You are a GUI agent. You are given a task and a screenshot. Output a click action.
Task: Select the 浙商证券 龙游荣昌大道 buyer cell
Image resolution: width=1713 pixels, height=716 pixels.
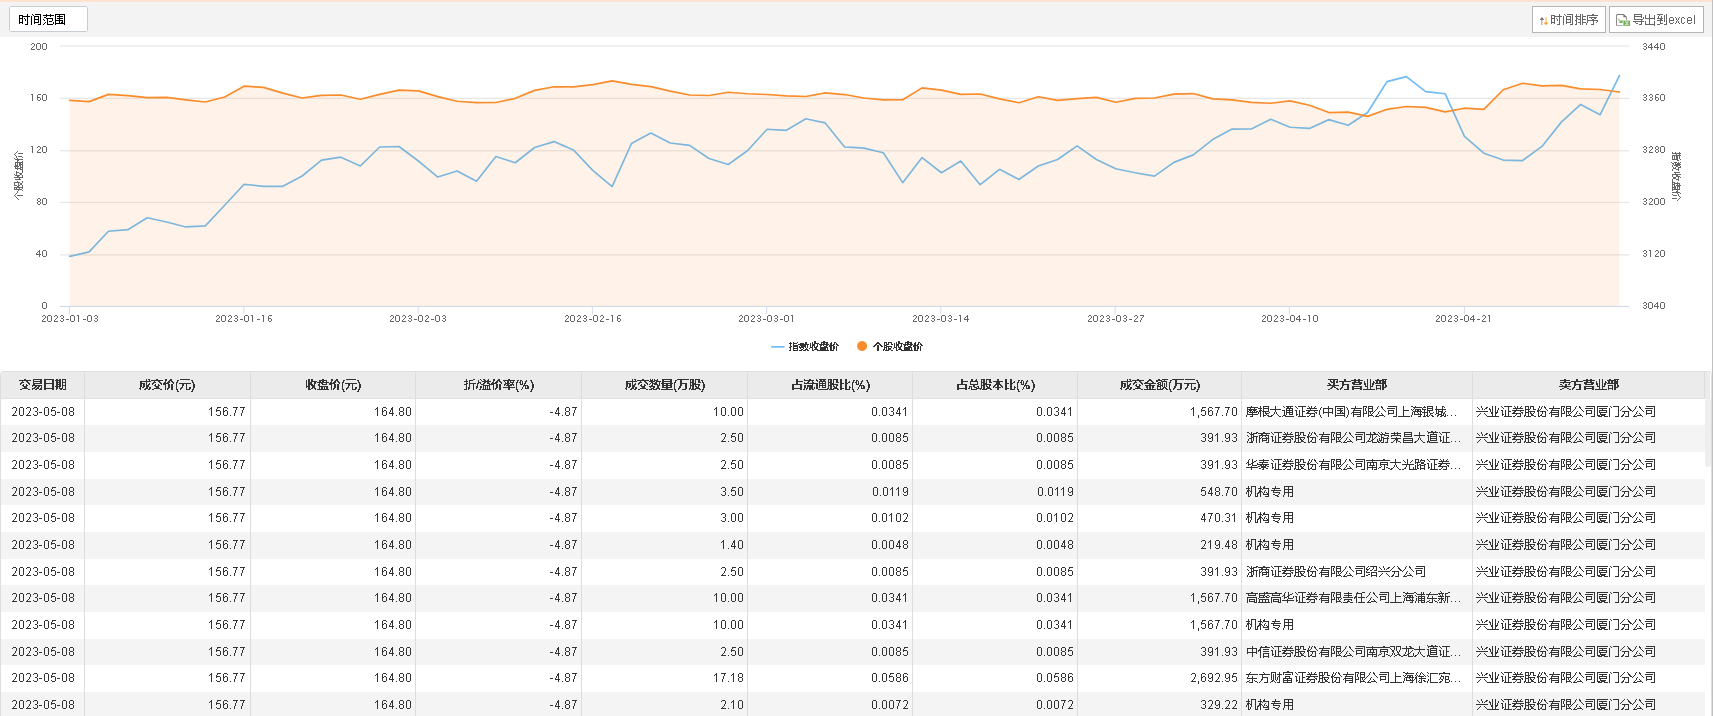tap(1357, 438)
